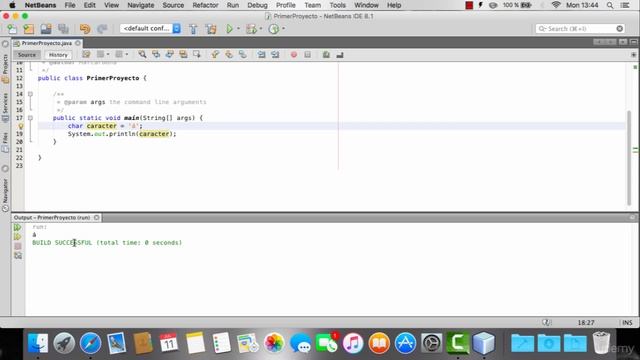Click the Undo arrow icon
The height and width of the screenshot is (360, 640).
[85, 29]
